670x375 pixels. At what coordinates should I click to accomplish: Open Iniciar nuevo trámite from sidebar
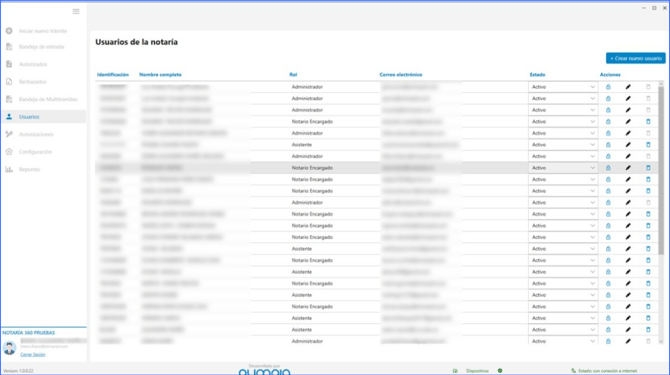(43, 31)
